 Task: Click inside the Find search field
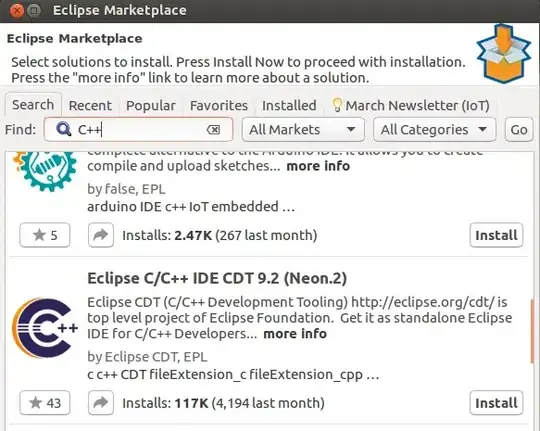pyautogui.click(x=138, y=130)
